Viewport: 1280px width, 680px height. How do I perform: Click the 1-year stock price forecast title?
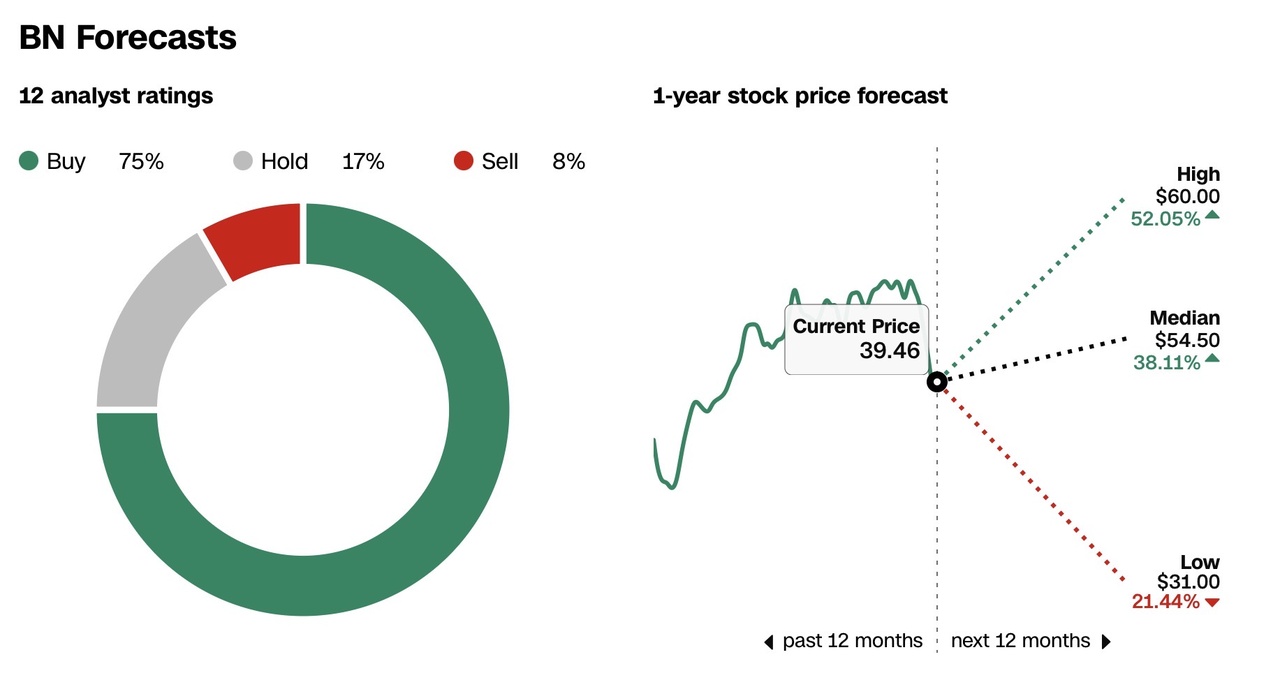point(800,96)
